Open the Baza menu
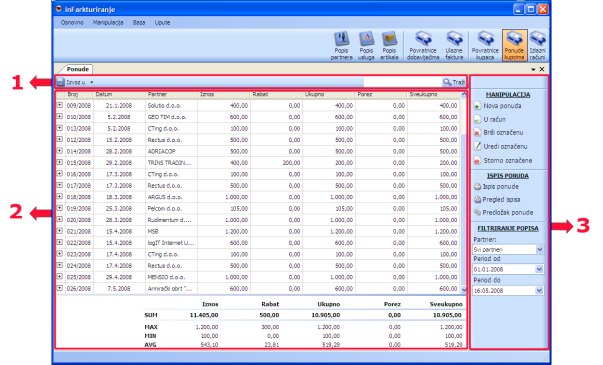603x365 pixels. pos(139,22)
